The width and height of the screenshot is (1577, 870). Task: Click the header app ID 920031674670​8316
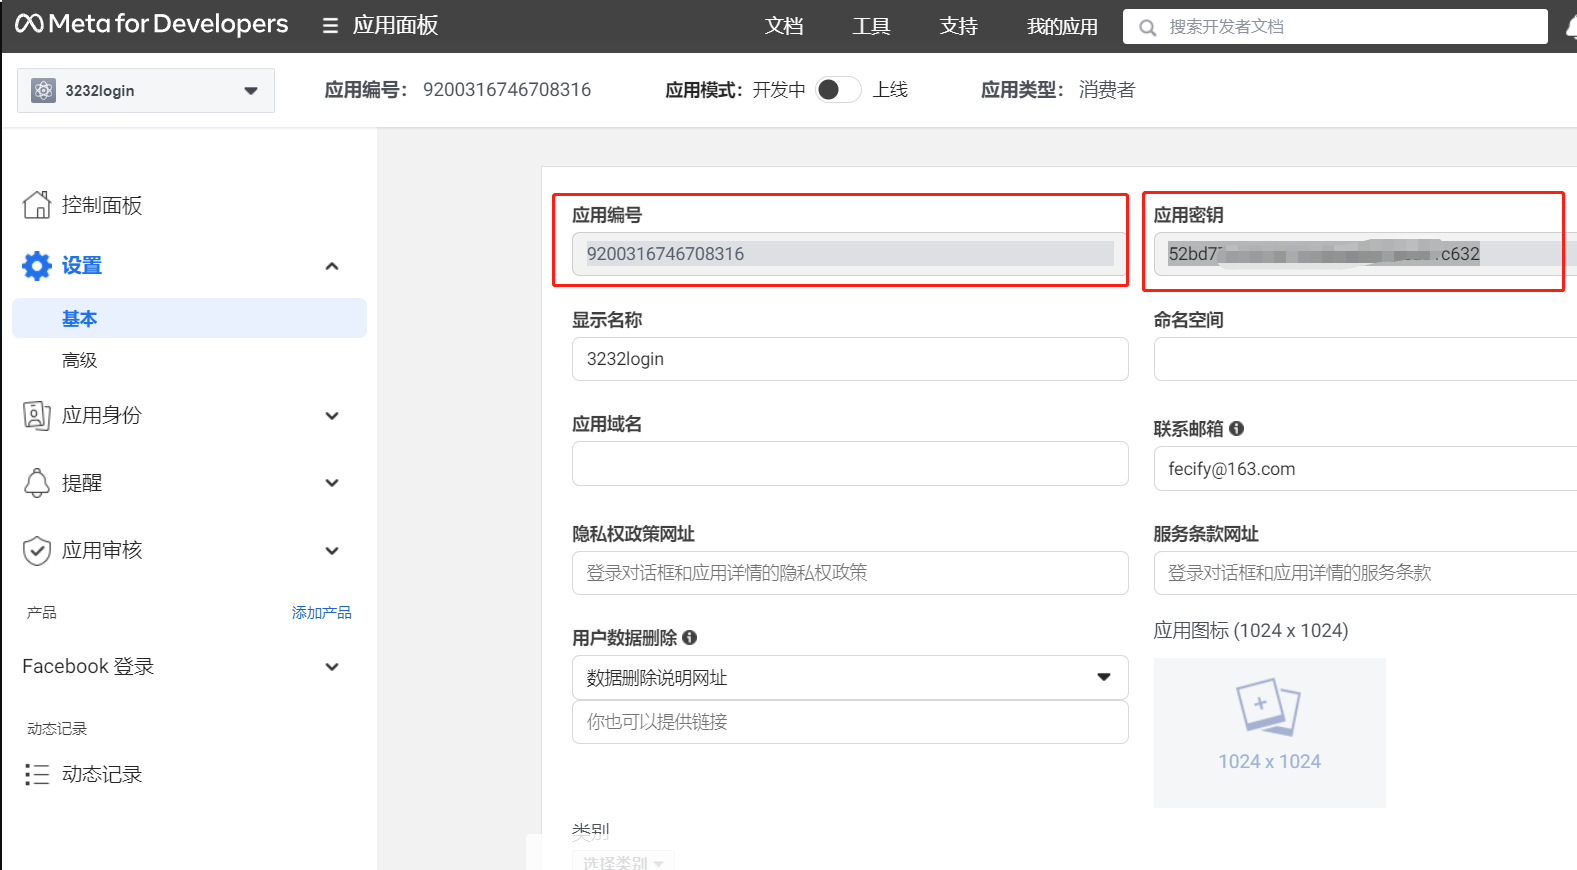507,90
